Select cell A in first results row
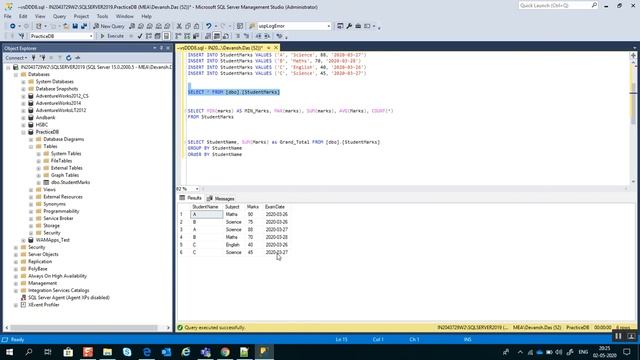Viewport: 640px width, 360px height. [207, 214]
